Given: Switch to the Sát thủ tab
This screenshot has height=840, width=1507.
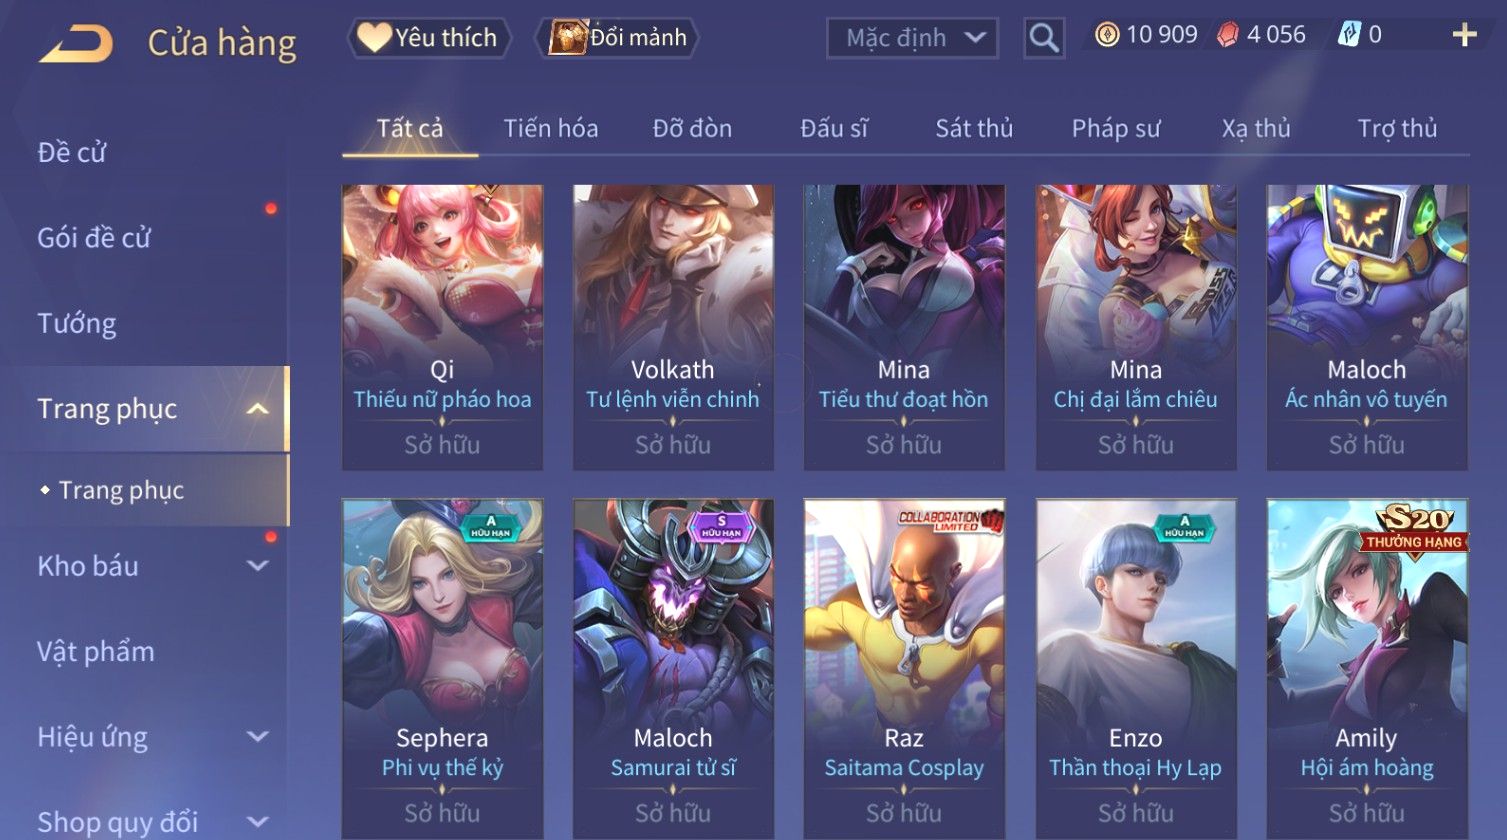Looking at the screenshot, I should click(974, 128).
